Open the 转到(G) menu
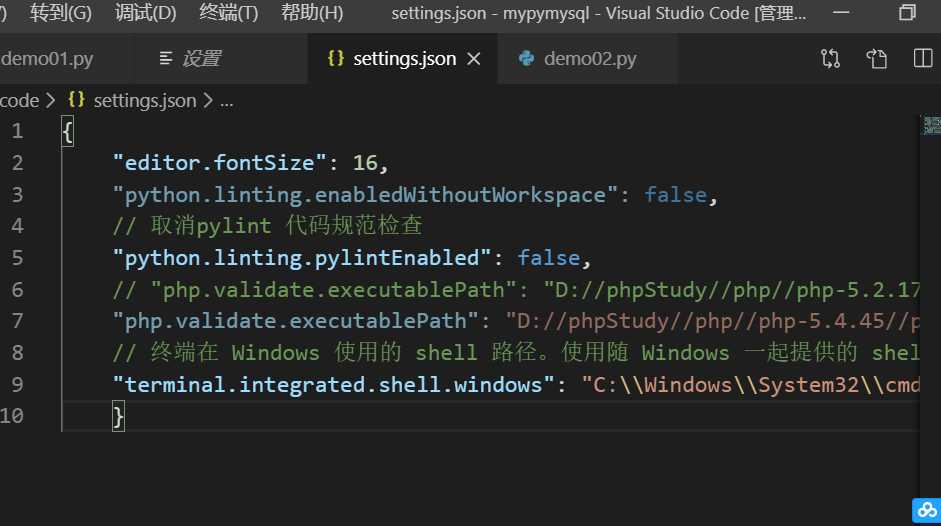 pos(60,13)
